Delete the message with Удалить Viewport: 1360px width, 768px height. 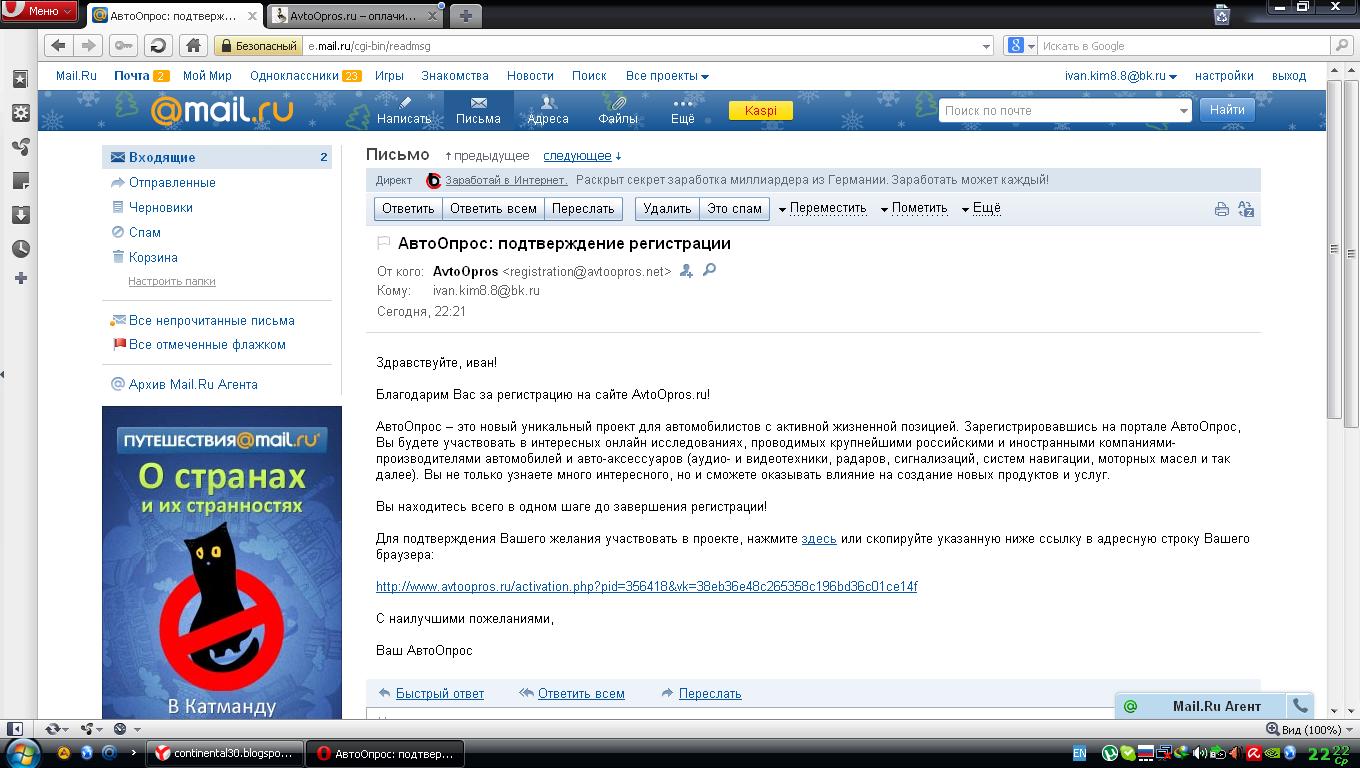(x=667, y=208)
